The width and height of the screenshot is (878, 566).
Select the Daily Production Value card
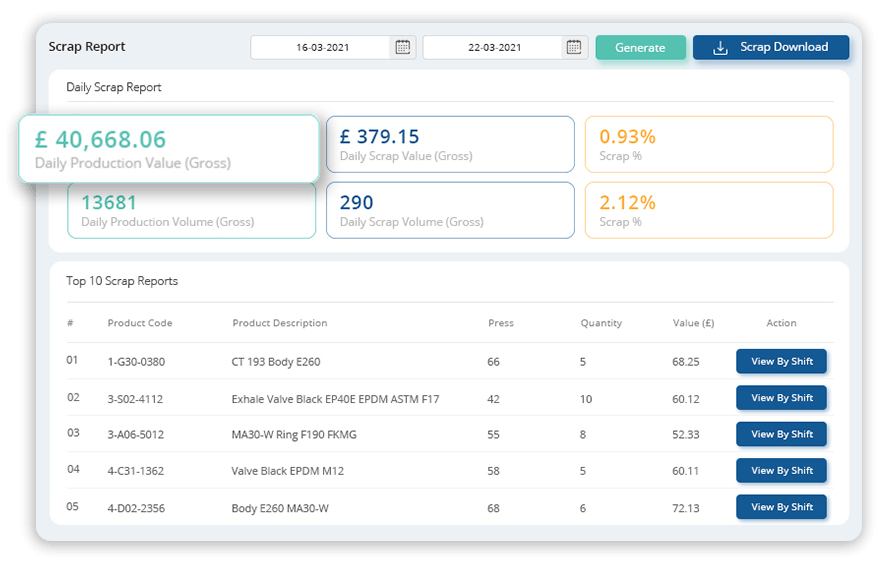tap(168, 148)
